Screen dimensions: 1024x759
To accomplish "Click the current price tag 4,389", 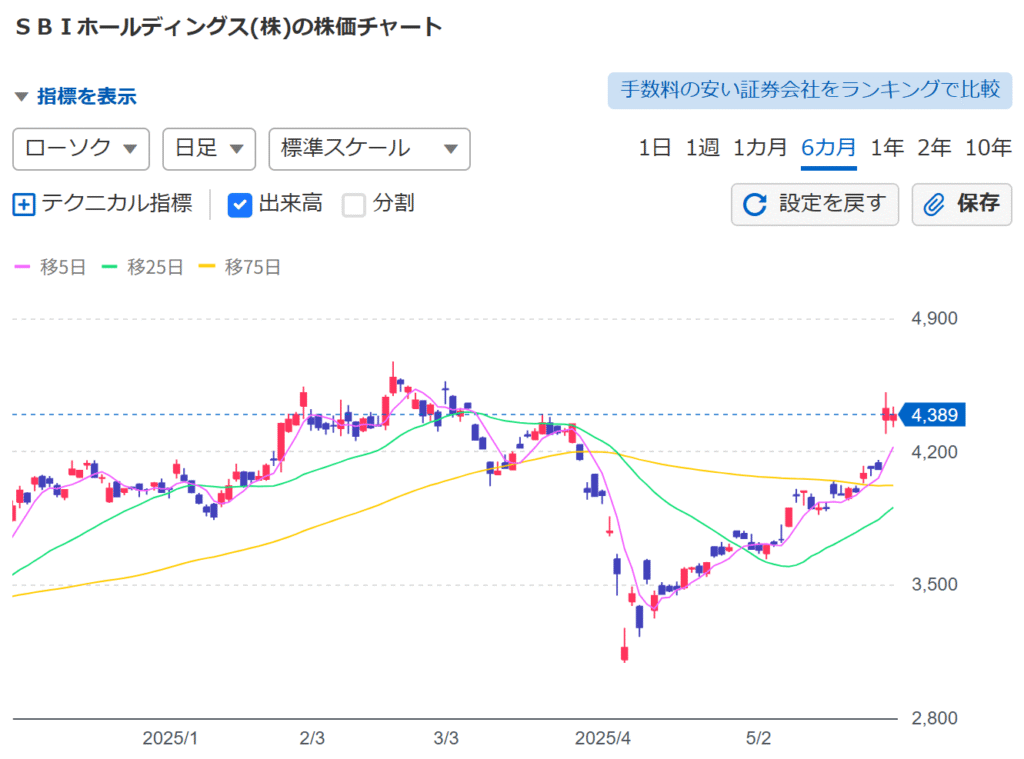I will [x=933, y=415].
